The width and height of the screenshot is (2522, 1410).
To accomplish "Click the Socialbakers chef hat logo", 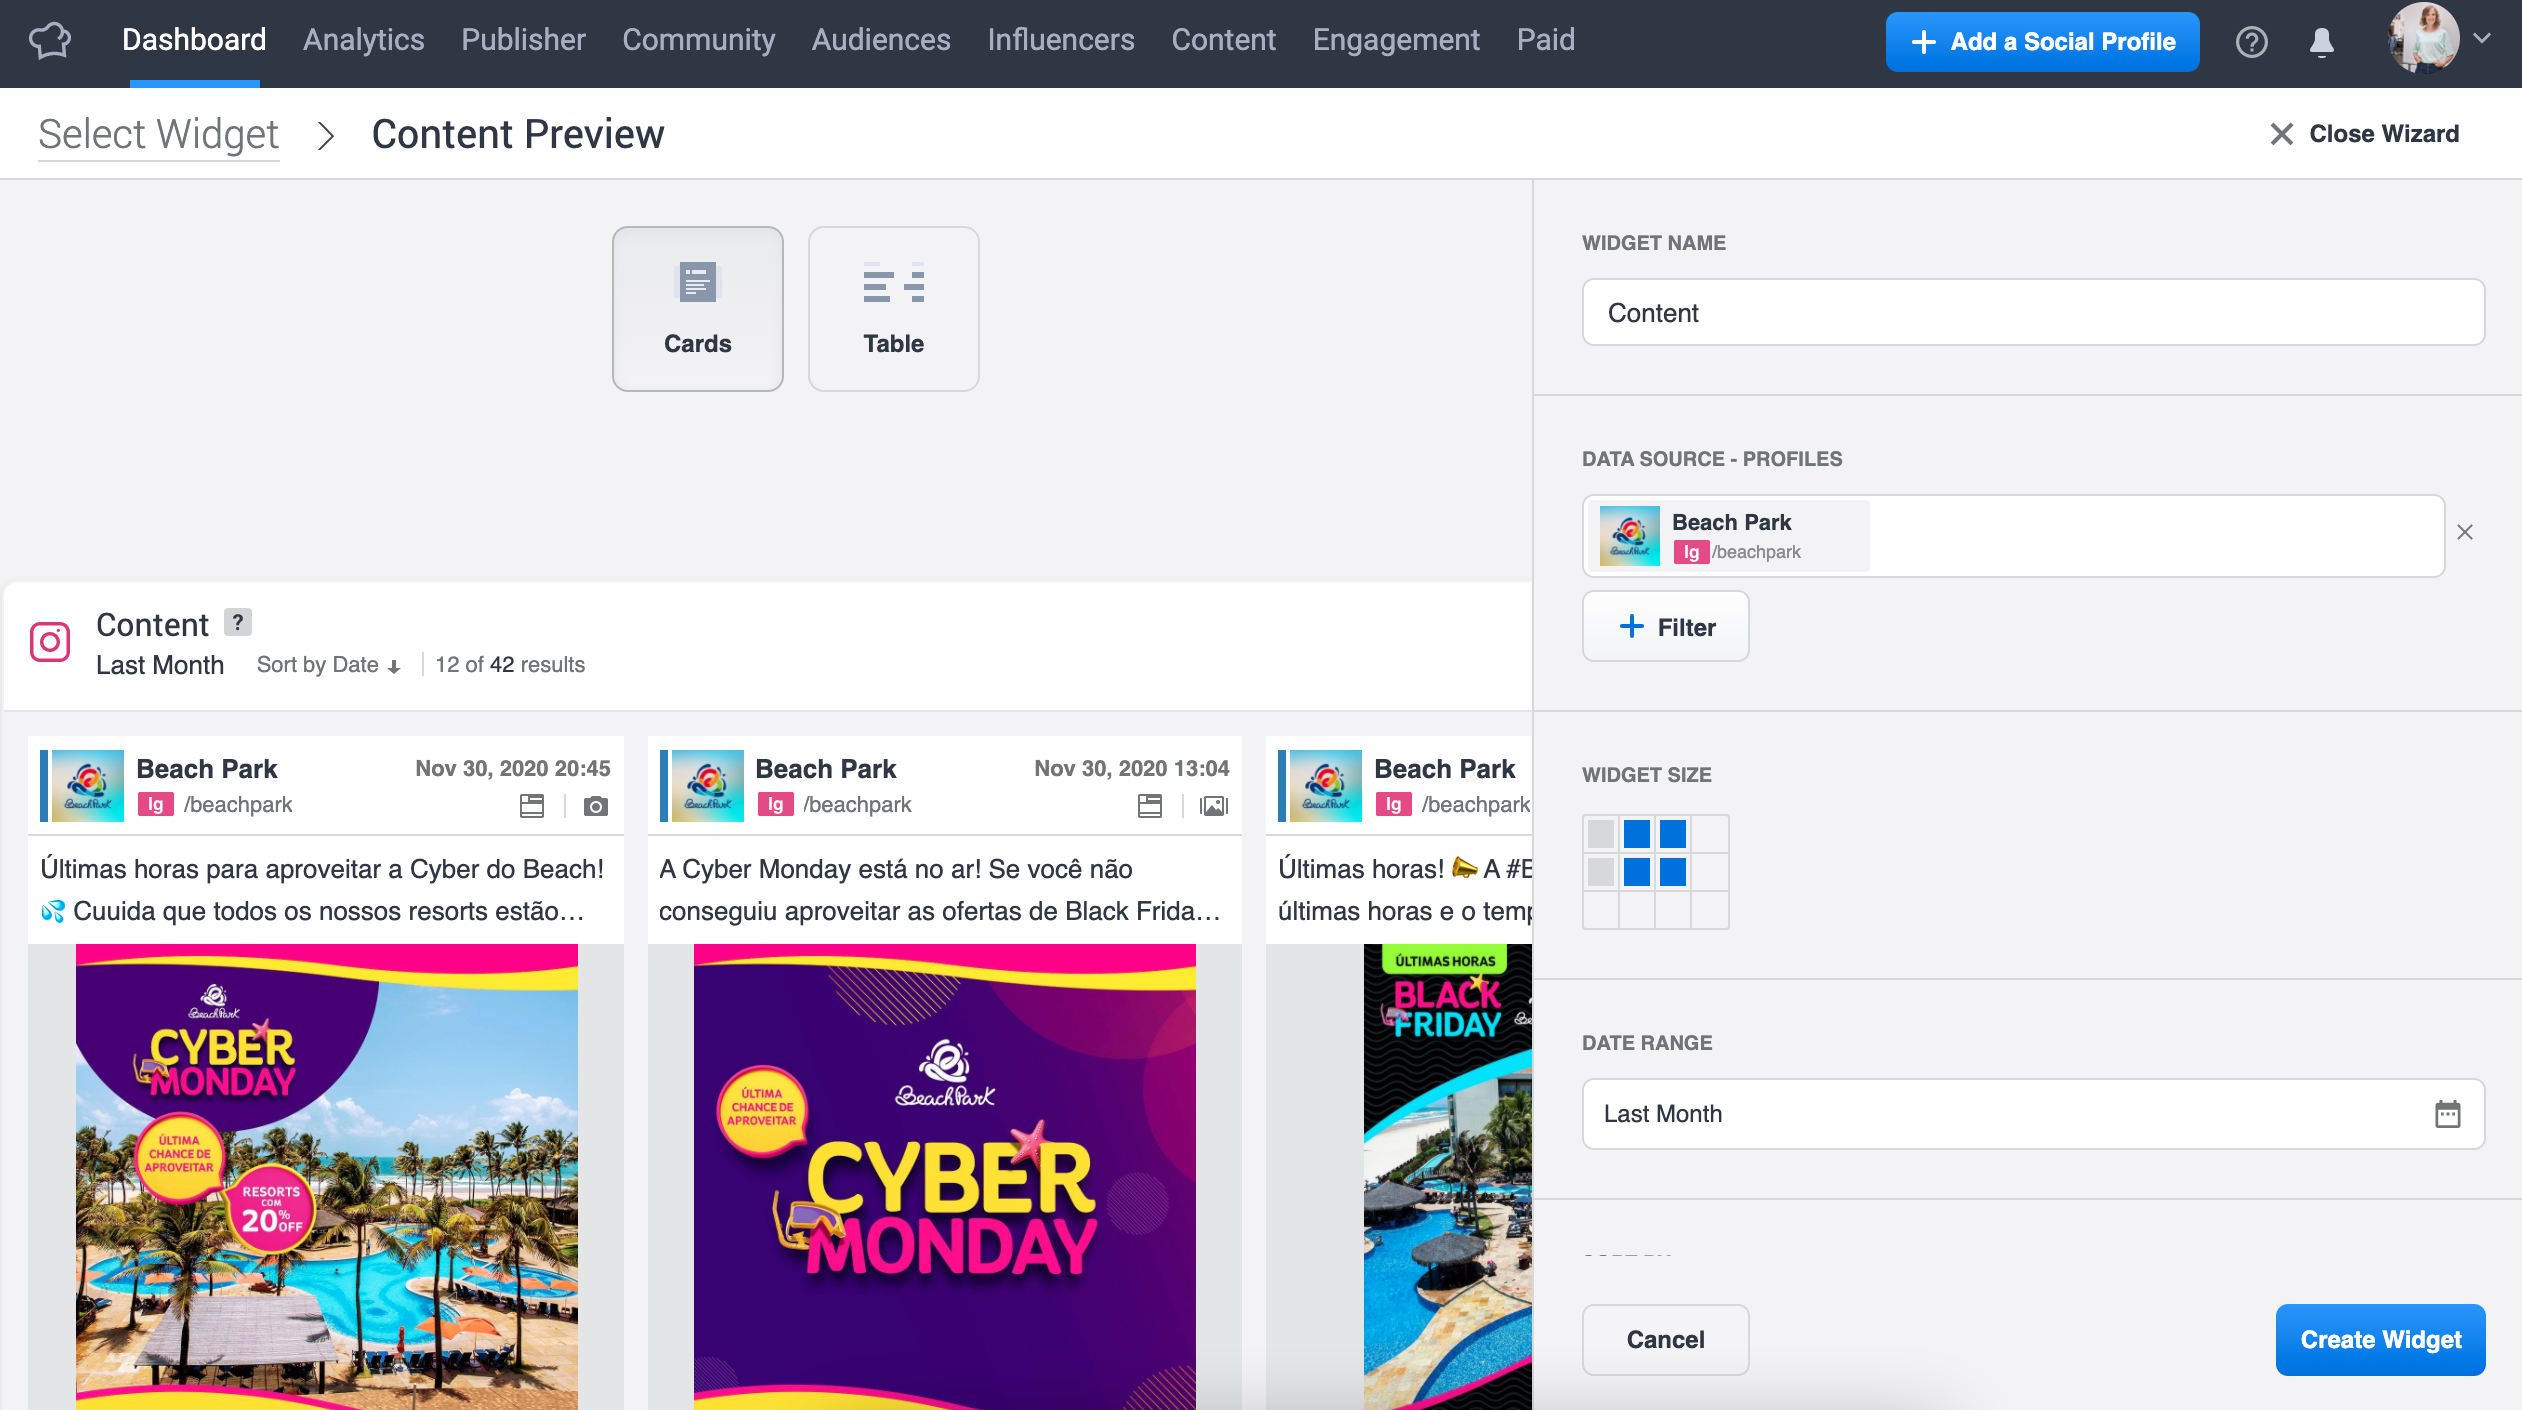I will coord(50,41).
